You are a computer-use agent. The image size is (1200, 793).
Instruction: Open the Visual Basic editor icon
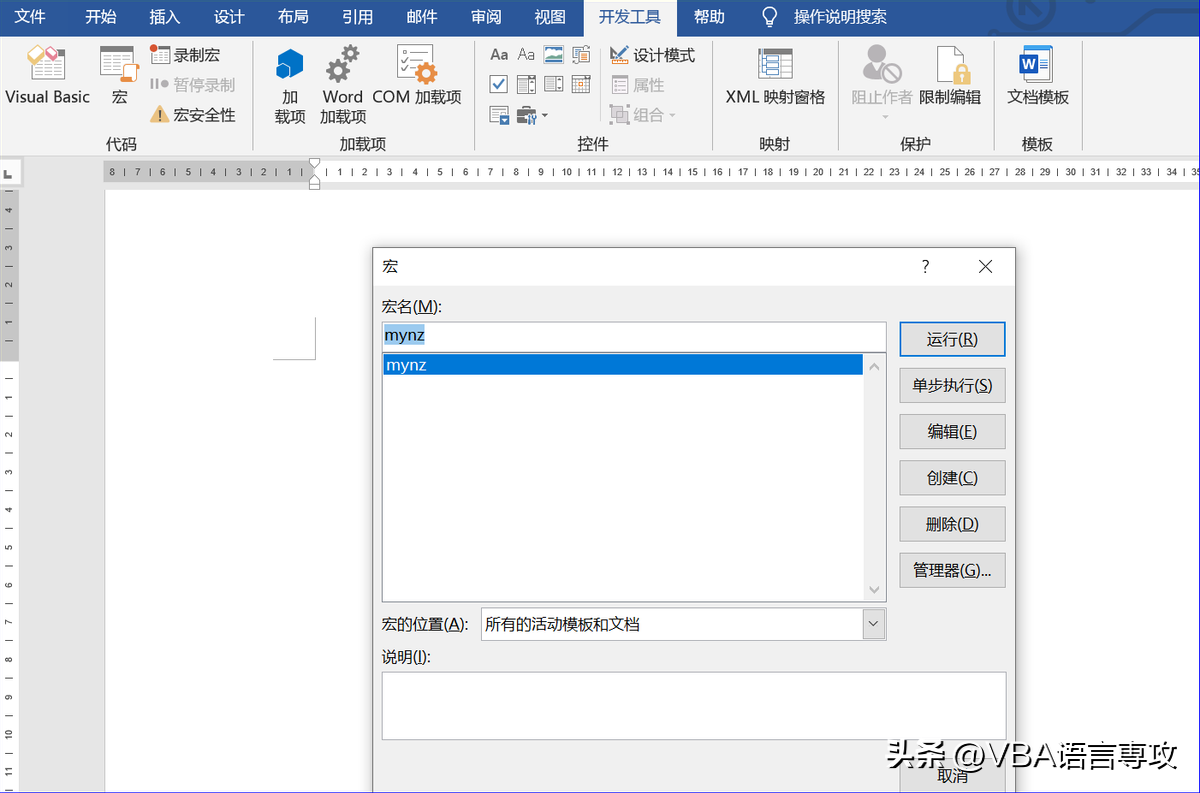click(x=47, y=75)
